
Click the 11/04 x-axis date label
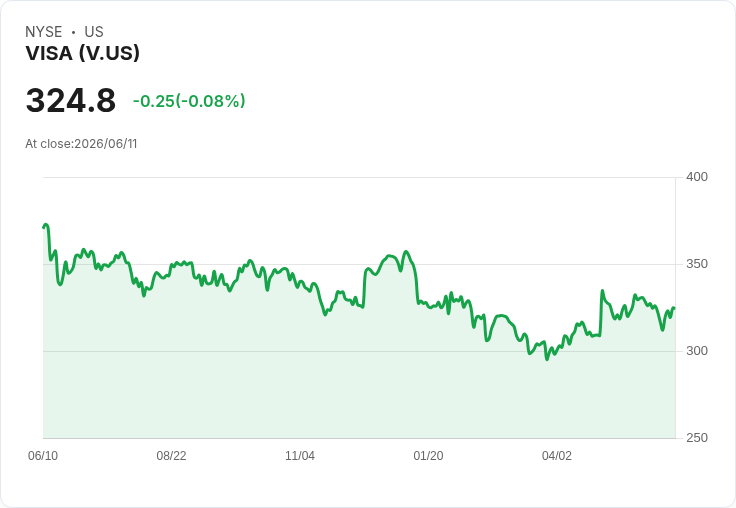tap(300, 456)
